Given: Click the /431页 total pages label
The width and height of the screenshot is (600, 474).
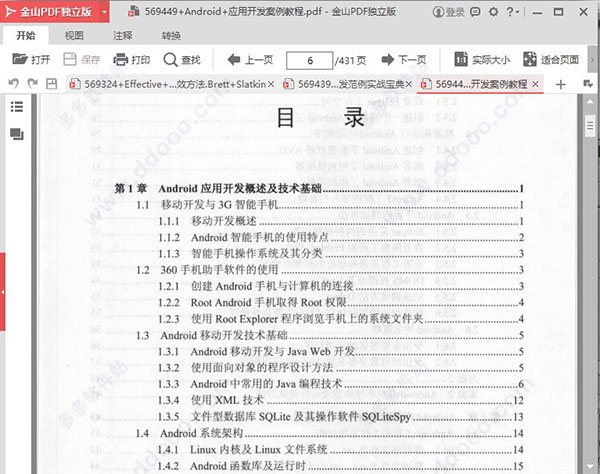Looking at the screenshot, I should click(x=351, y=60).
